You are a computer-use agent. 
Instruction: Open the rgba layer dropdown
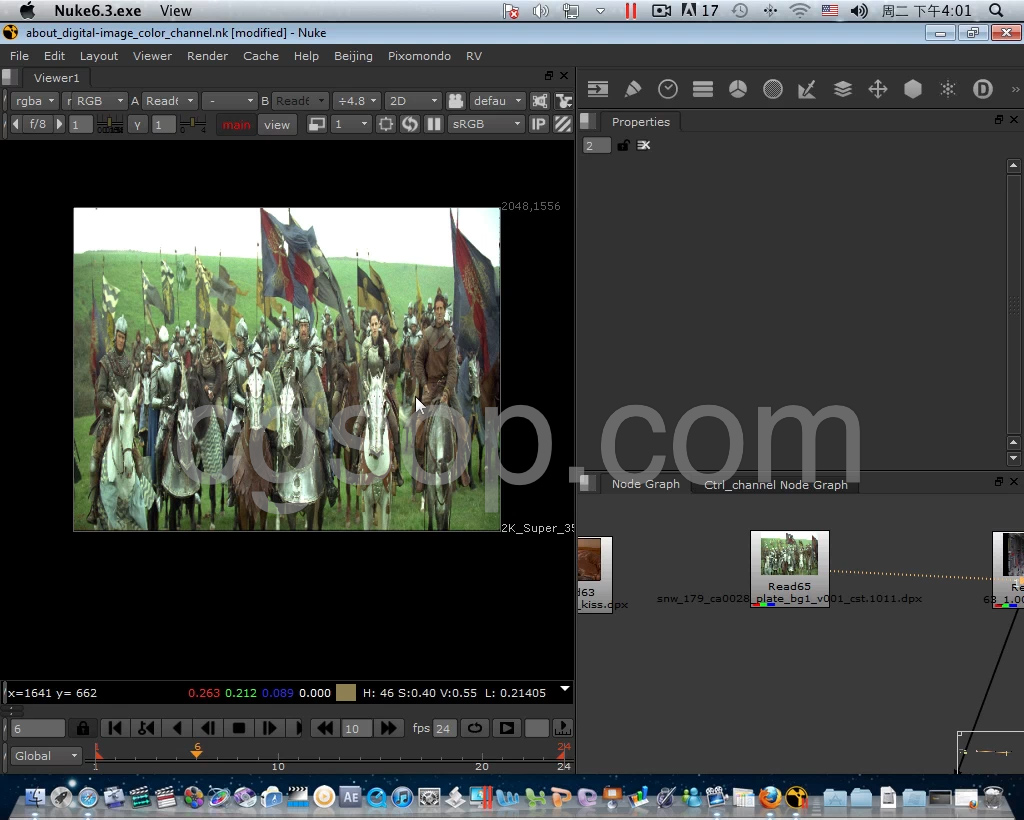(34, 101)
